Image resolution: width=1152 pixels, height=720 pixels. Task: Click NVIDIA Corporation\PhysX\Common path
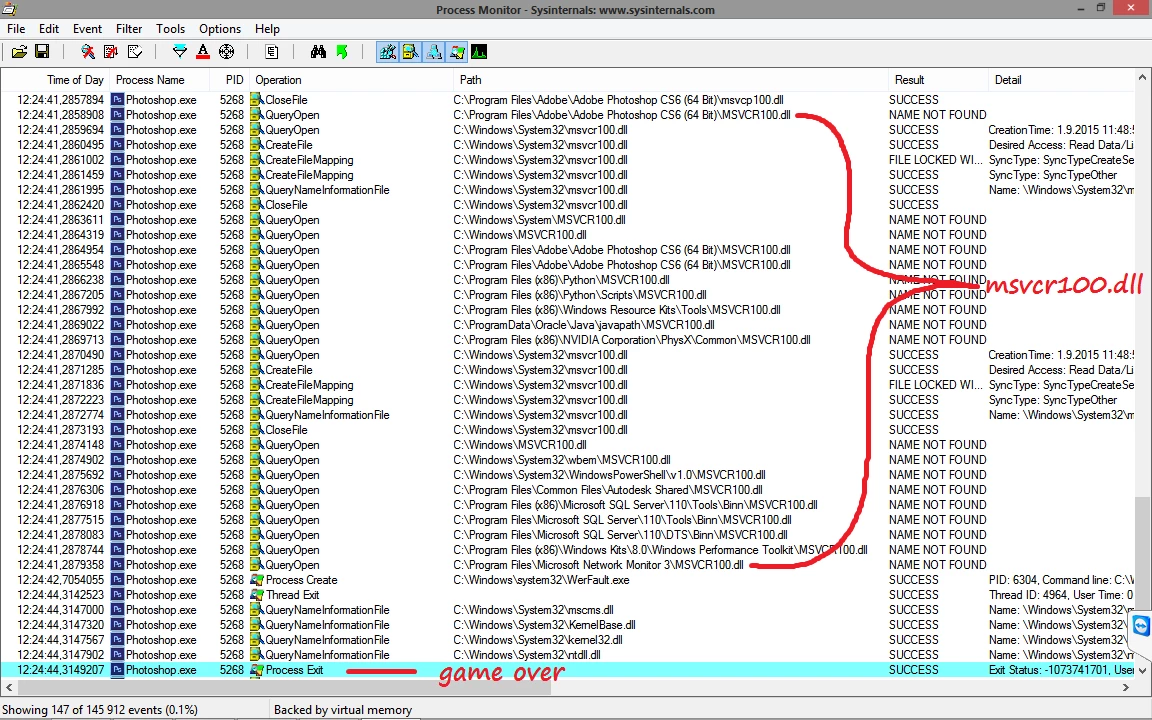[x=632, y=339]
